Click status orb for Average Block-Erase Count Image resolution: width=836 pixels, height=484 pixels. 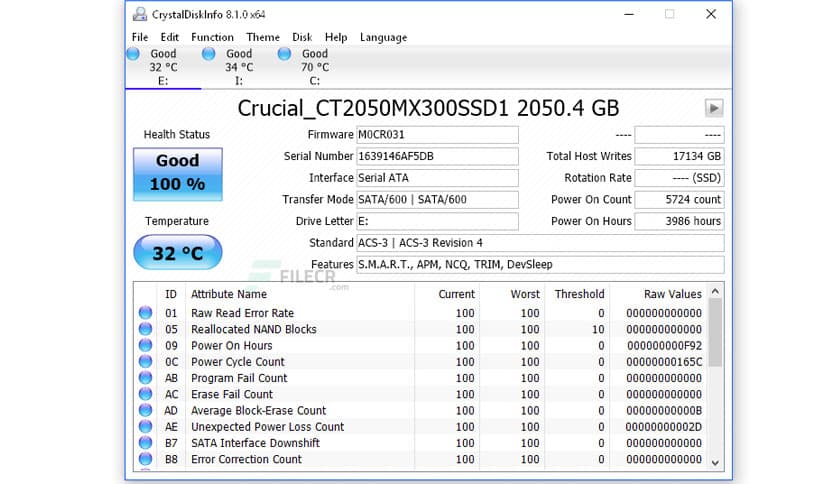pos(145,410)
